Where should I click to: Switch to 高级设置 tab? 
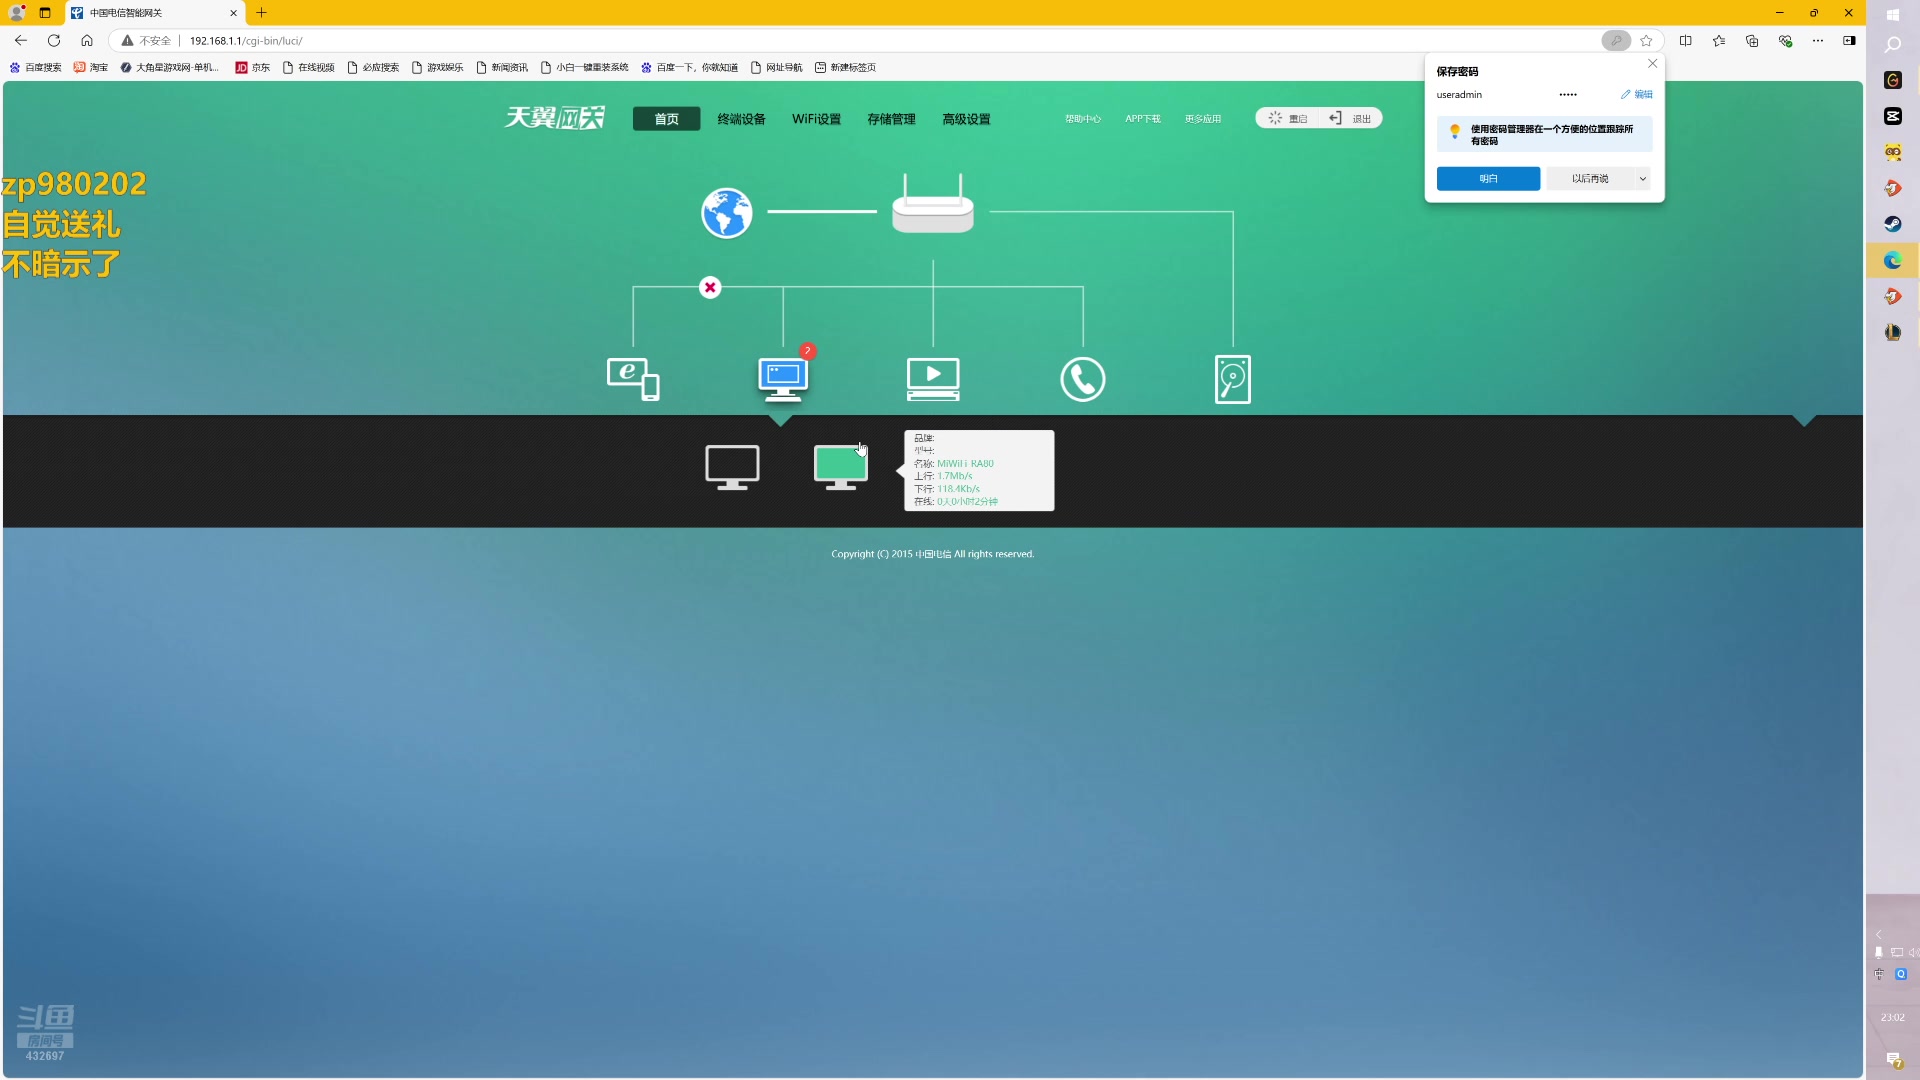point(966,119)
